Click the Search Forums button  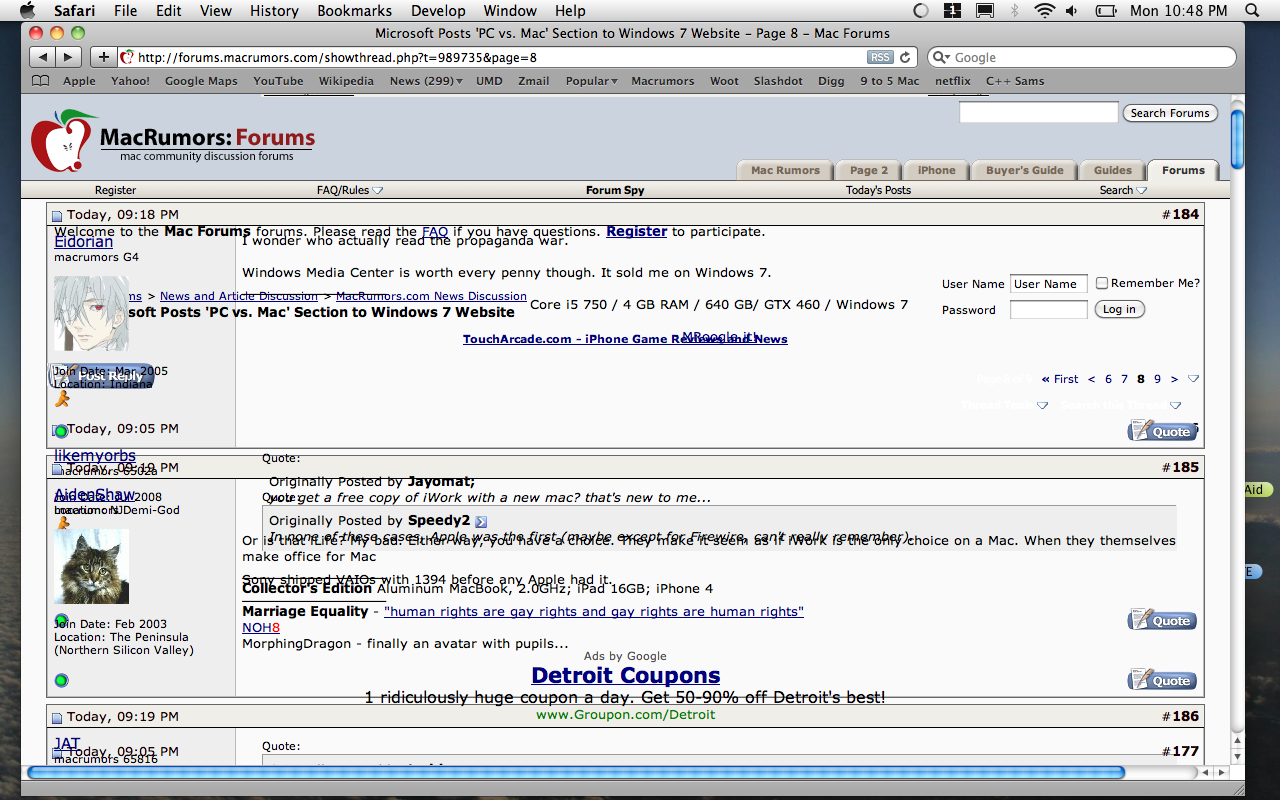coord(1170,113)
